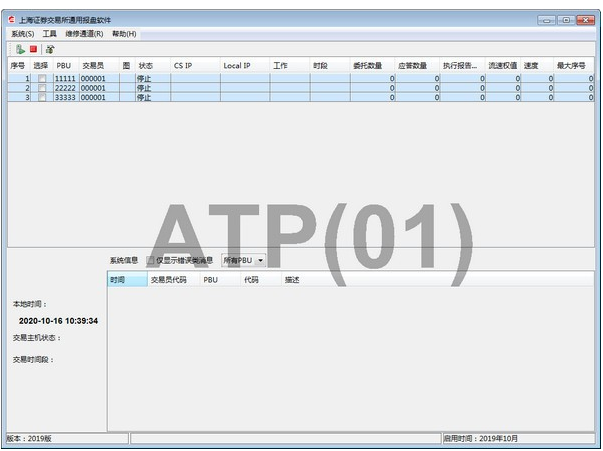Click the window title 上海证券交易所通用报盘软件
This screenshot has height=451, width=603.
pos(65,20)
